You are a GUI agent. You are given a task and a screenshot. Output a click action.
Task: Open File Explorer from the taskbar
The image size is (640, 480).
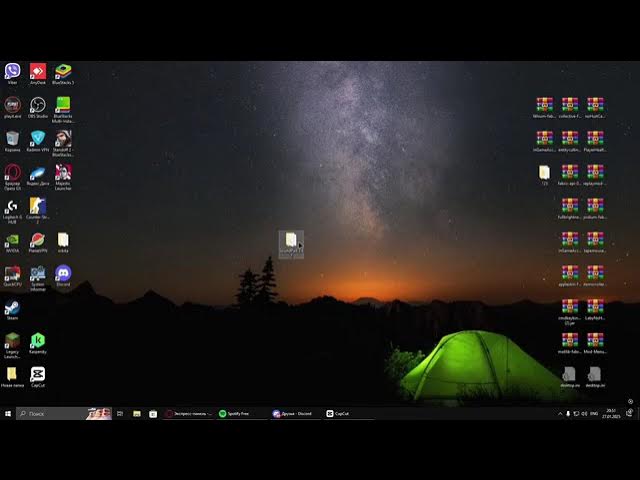[x=137, y=413]
